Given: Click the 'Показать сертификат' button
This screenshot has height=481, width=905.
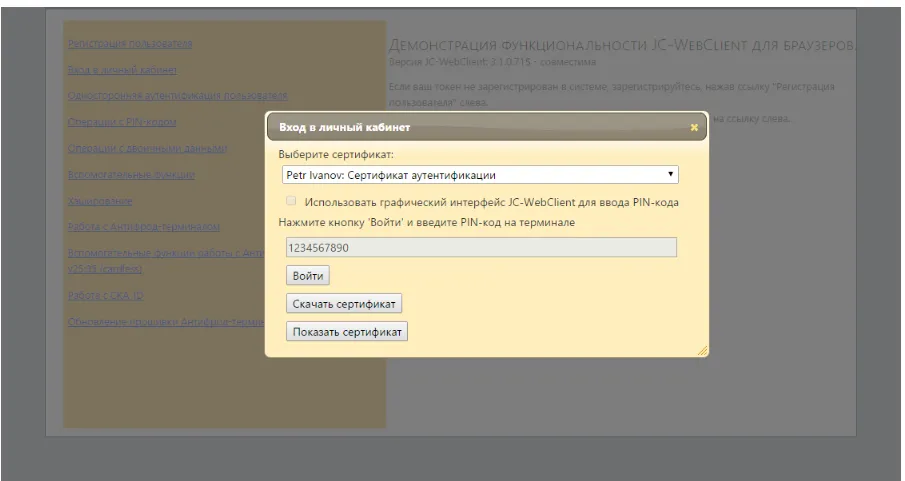Looking at the screenshot, I should [347, 331].
